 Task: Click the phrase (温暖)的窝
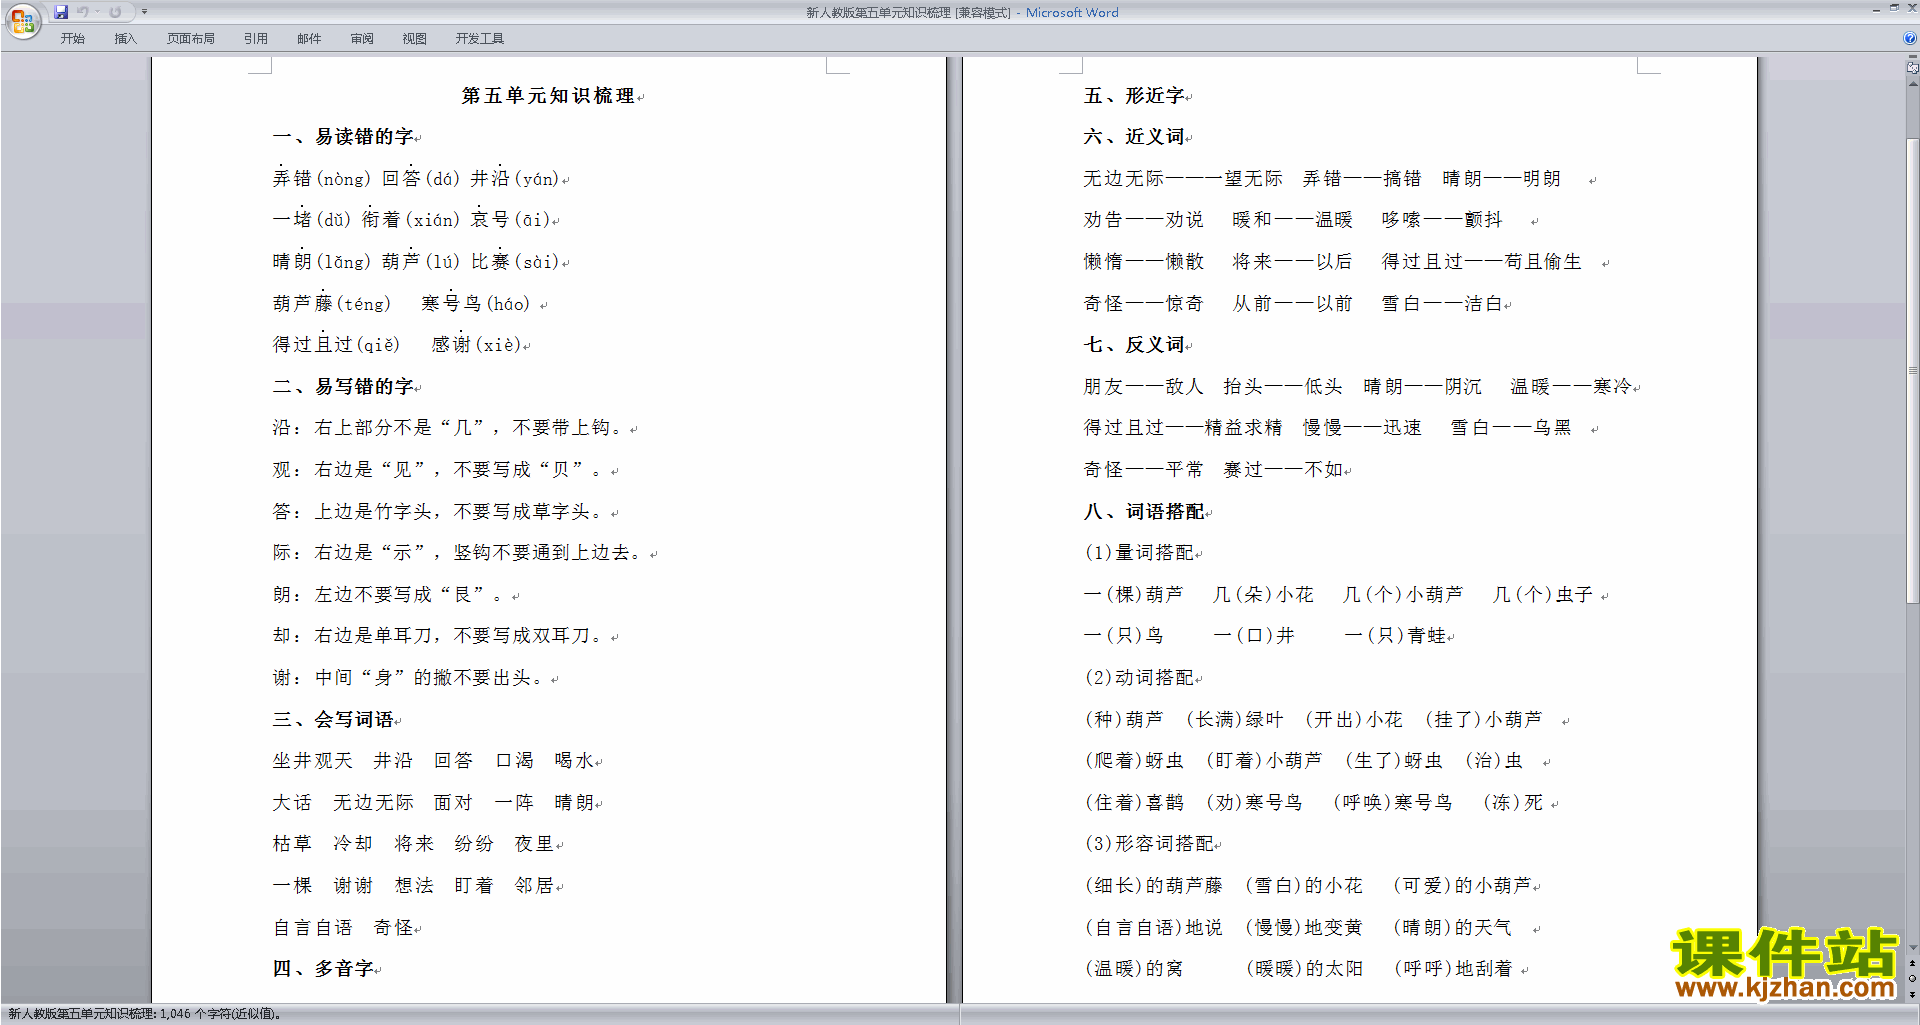1134,969
